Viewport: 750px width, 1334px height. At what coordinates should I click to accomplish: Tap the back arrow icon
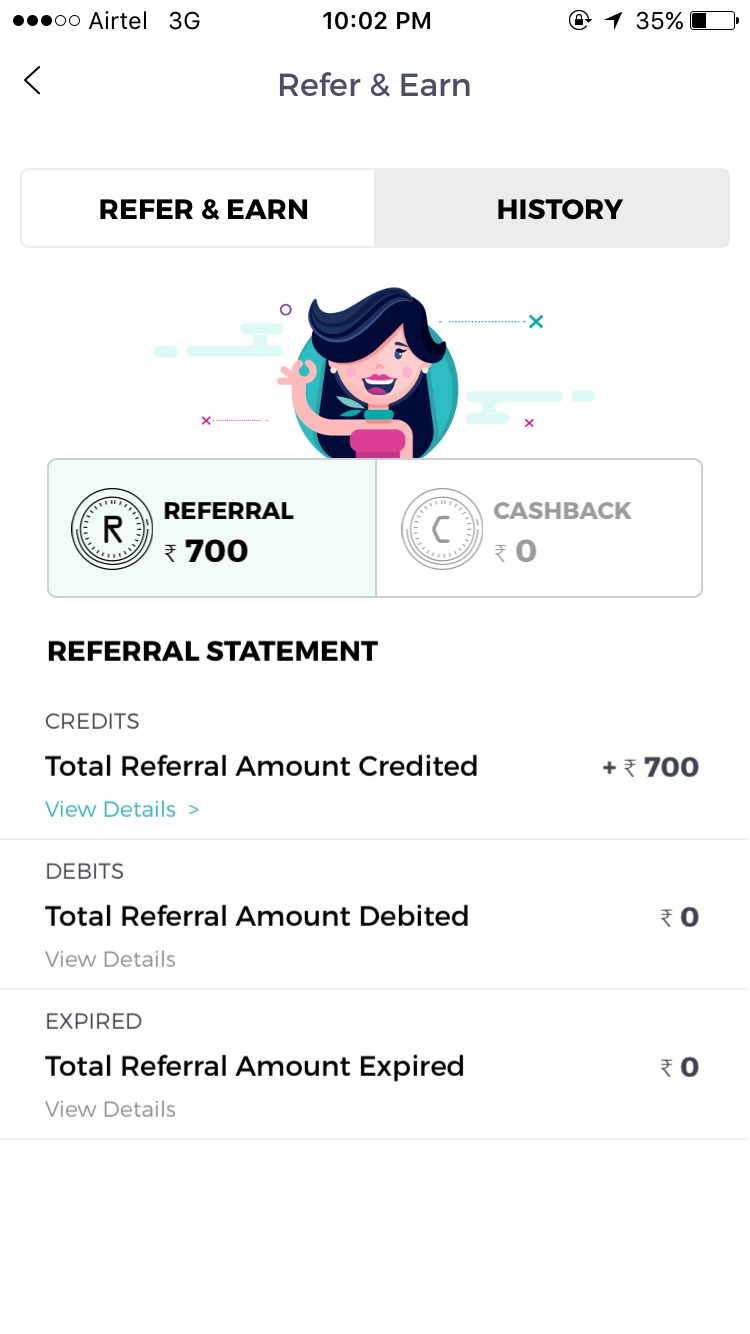(33, 81)
